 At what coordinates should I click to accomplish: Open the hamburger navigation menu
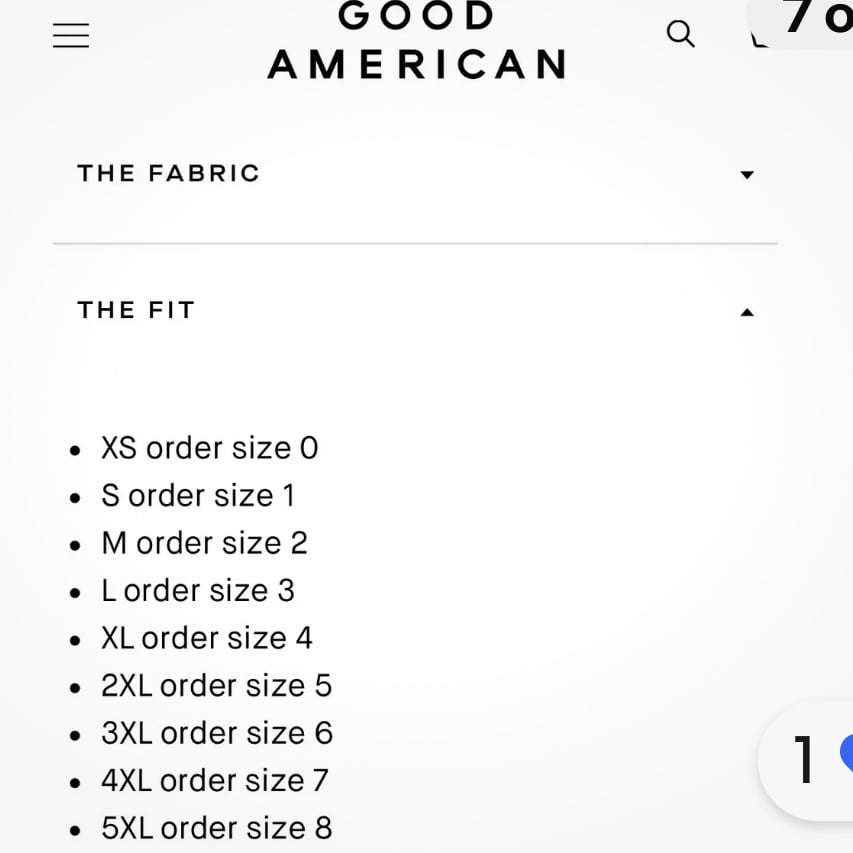pyautogui.click(x=71, y=35)
